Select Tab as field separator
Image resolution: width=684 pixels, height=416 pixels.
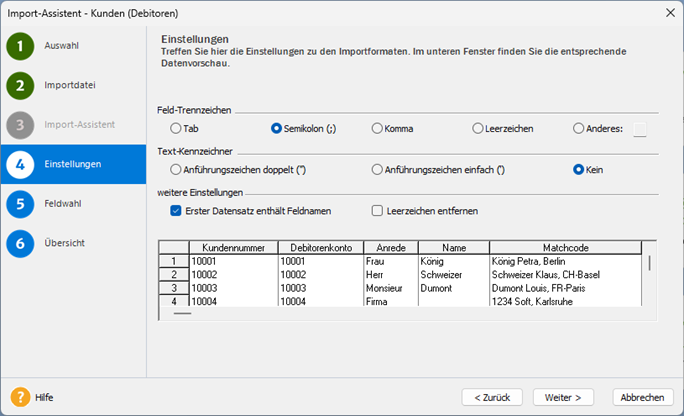175,129
